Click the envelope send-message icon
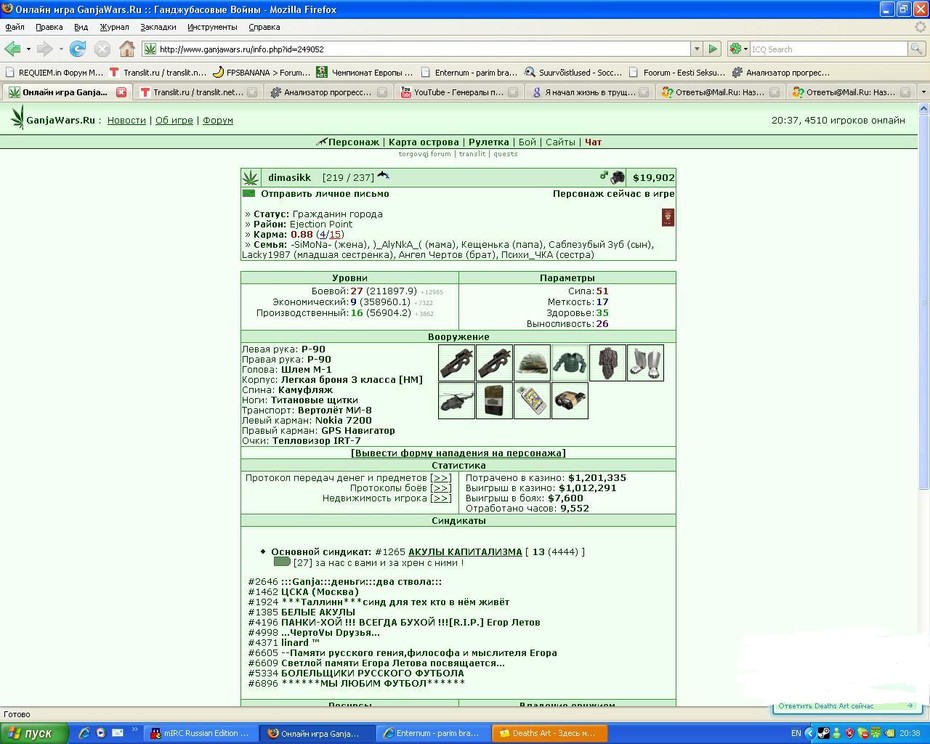 tap(249, 193)
